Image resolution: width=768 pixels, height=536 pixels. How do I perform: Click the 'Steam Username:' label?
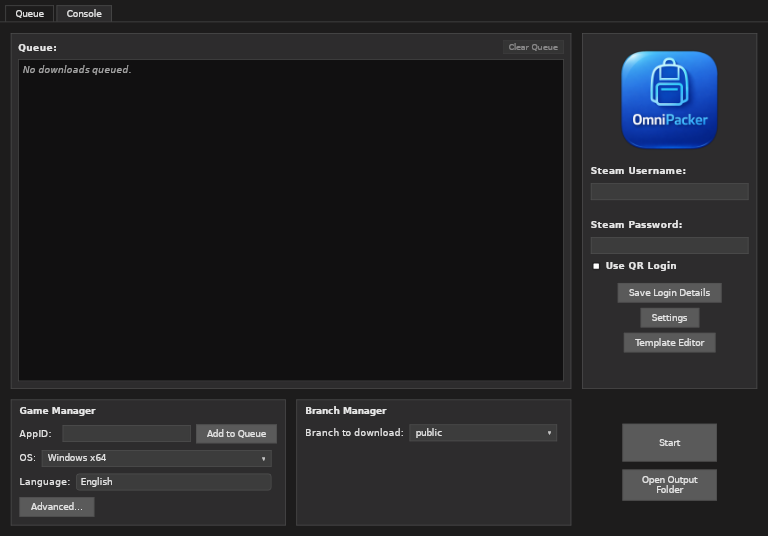tap(638, 171)
